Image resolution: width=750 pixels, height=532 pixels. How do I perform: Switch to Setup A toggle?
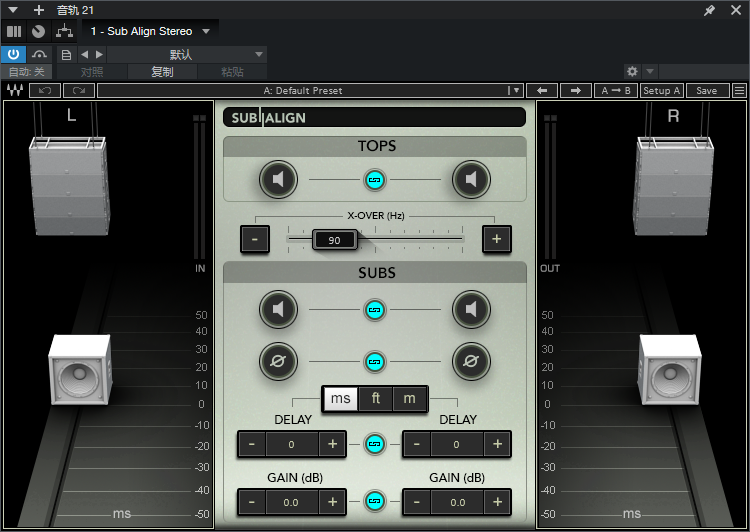tap(662, 90)
